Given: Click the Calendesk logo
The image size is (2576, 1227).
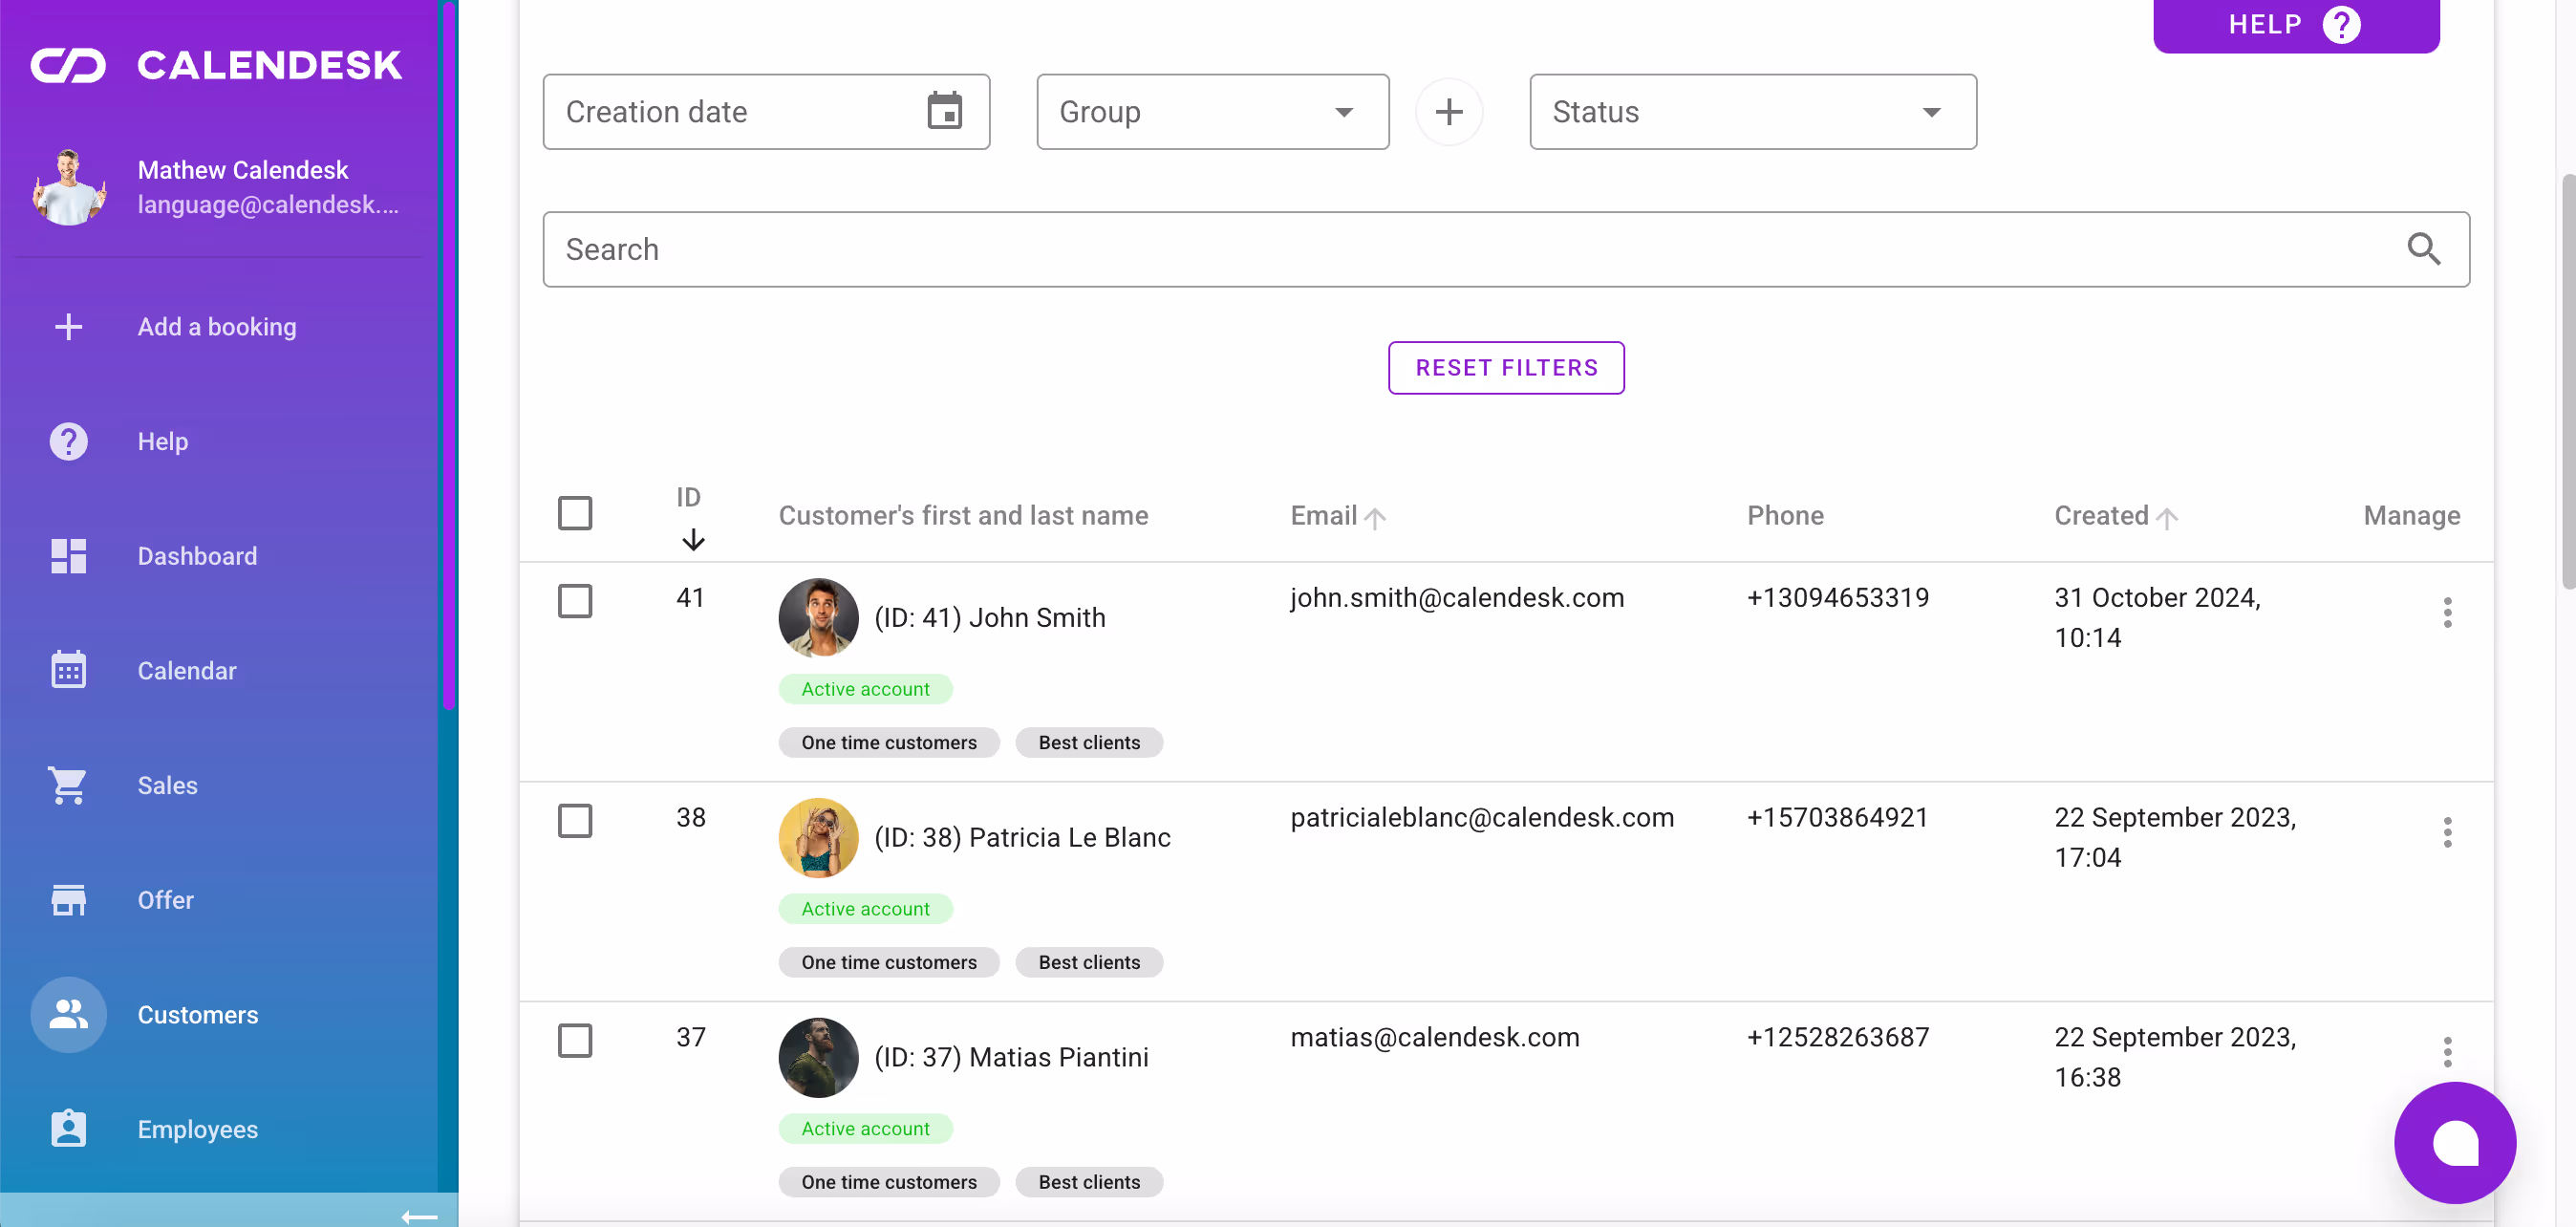Looking at the screenshot, I should click(216, 65).
